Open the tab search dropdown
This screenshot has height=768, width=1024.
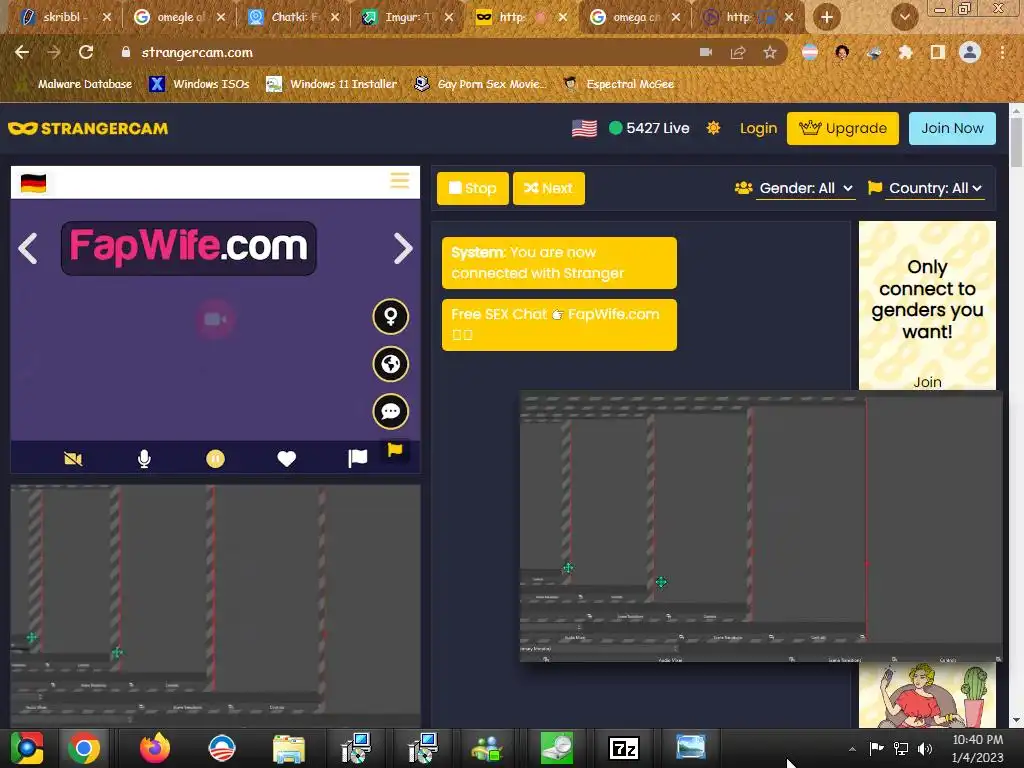pos(904,17)
